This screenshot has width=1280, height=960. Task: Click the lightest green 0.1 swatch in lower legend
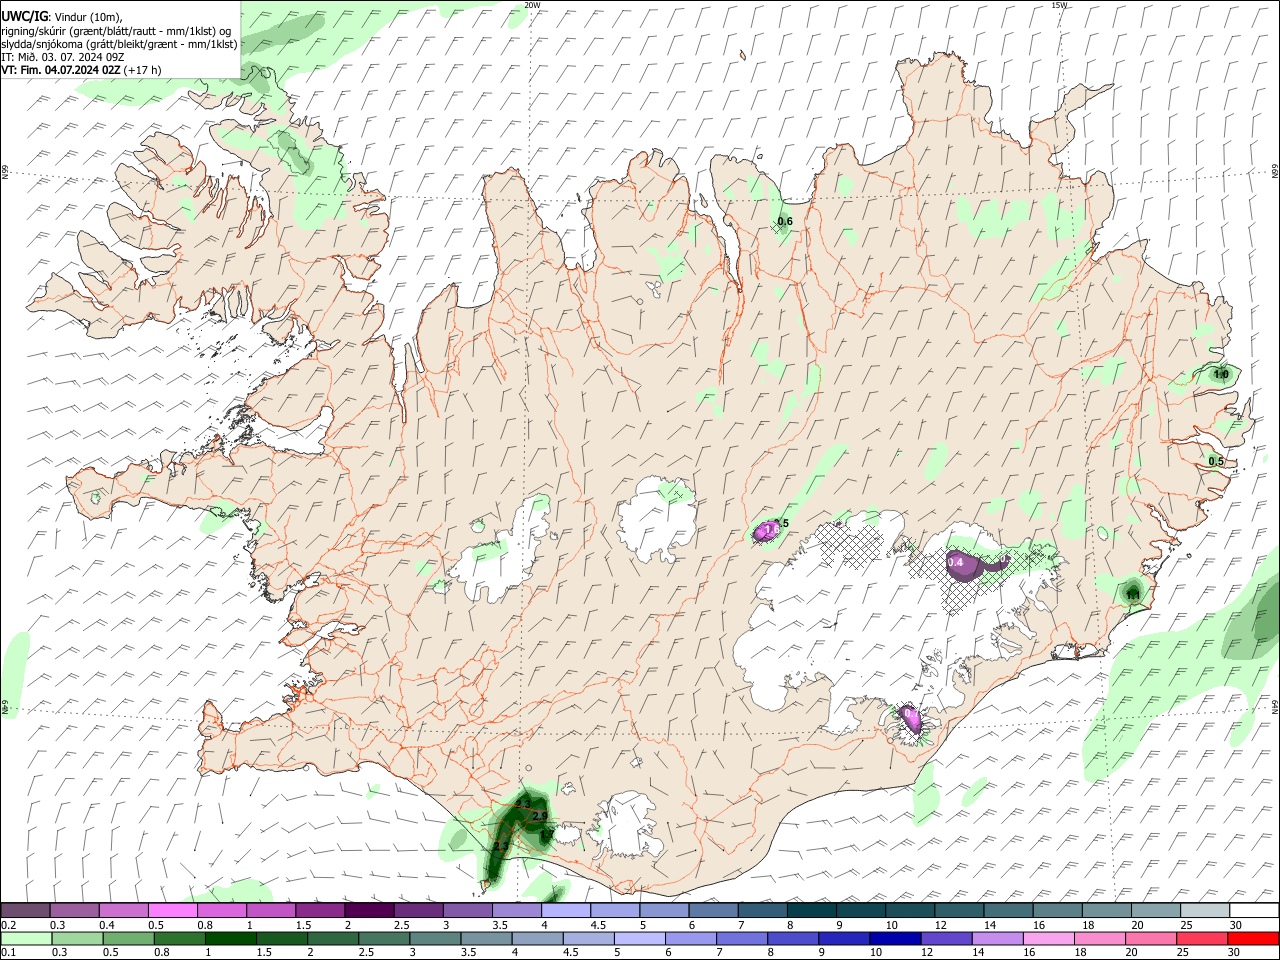pos(26,939)
